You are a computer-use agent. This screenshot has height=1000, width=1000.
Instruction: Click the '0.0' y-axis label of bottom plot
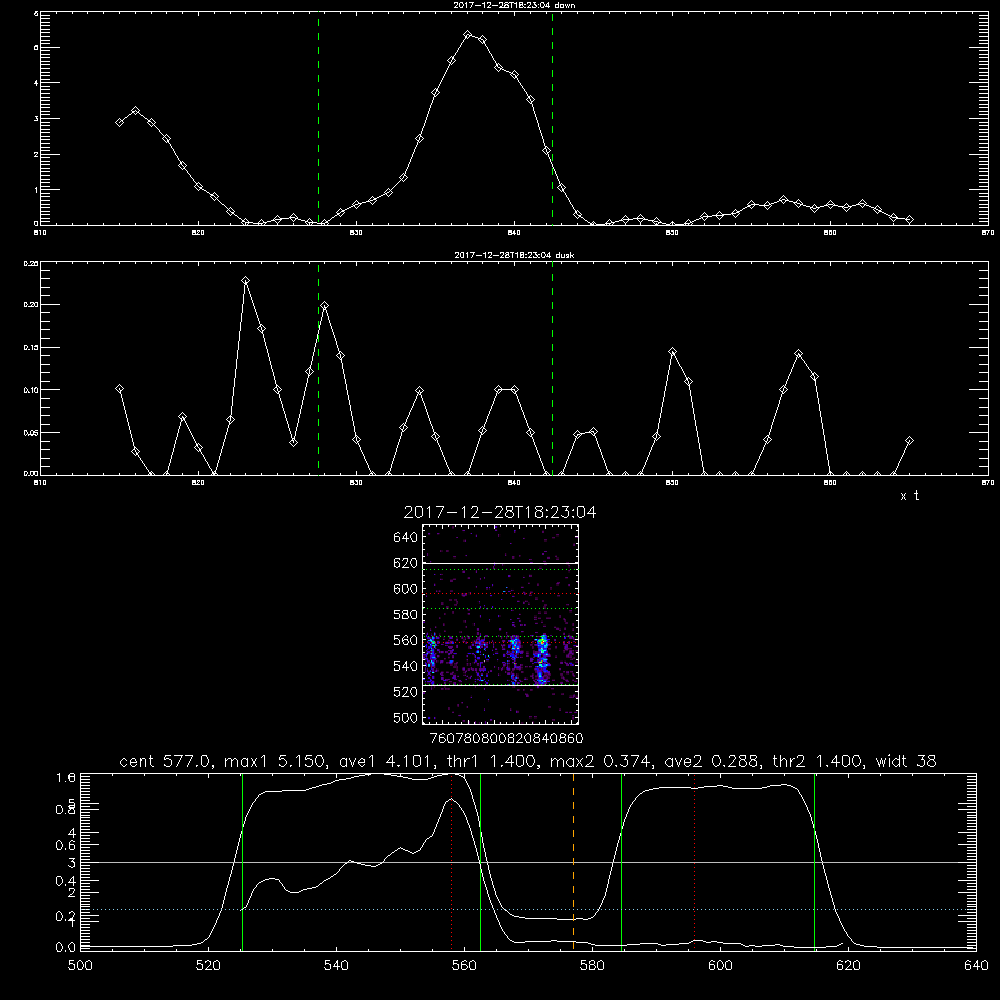click(x=66, y=948)
